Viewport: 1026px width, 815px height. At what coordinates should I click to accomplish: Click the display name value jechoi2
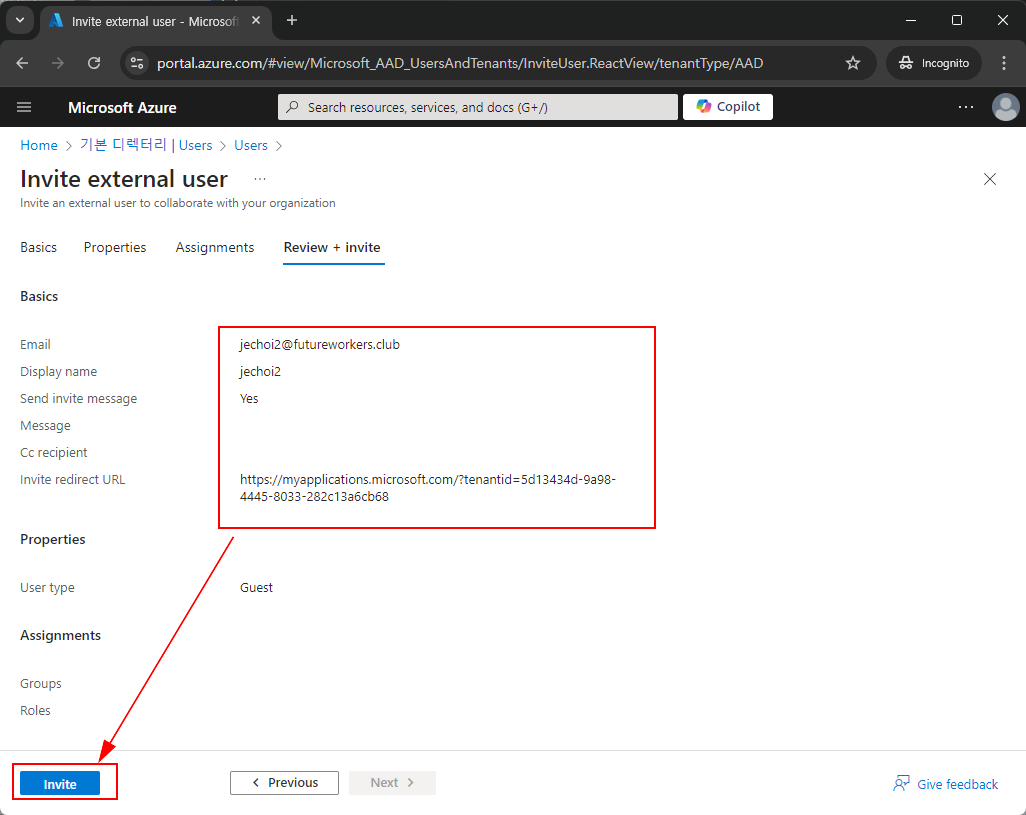(x=260, y=372)
